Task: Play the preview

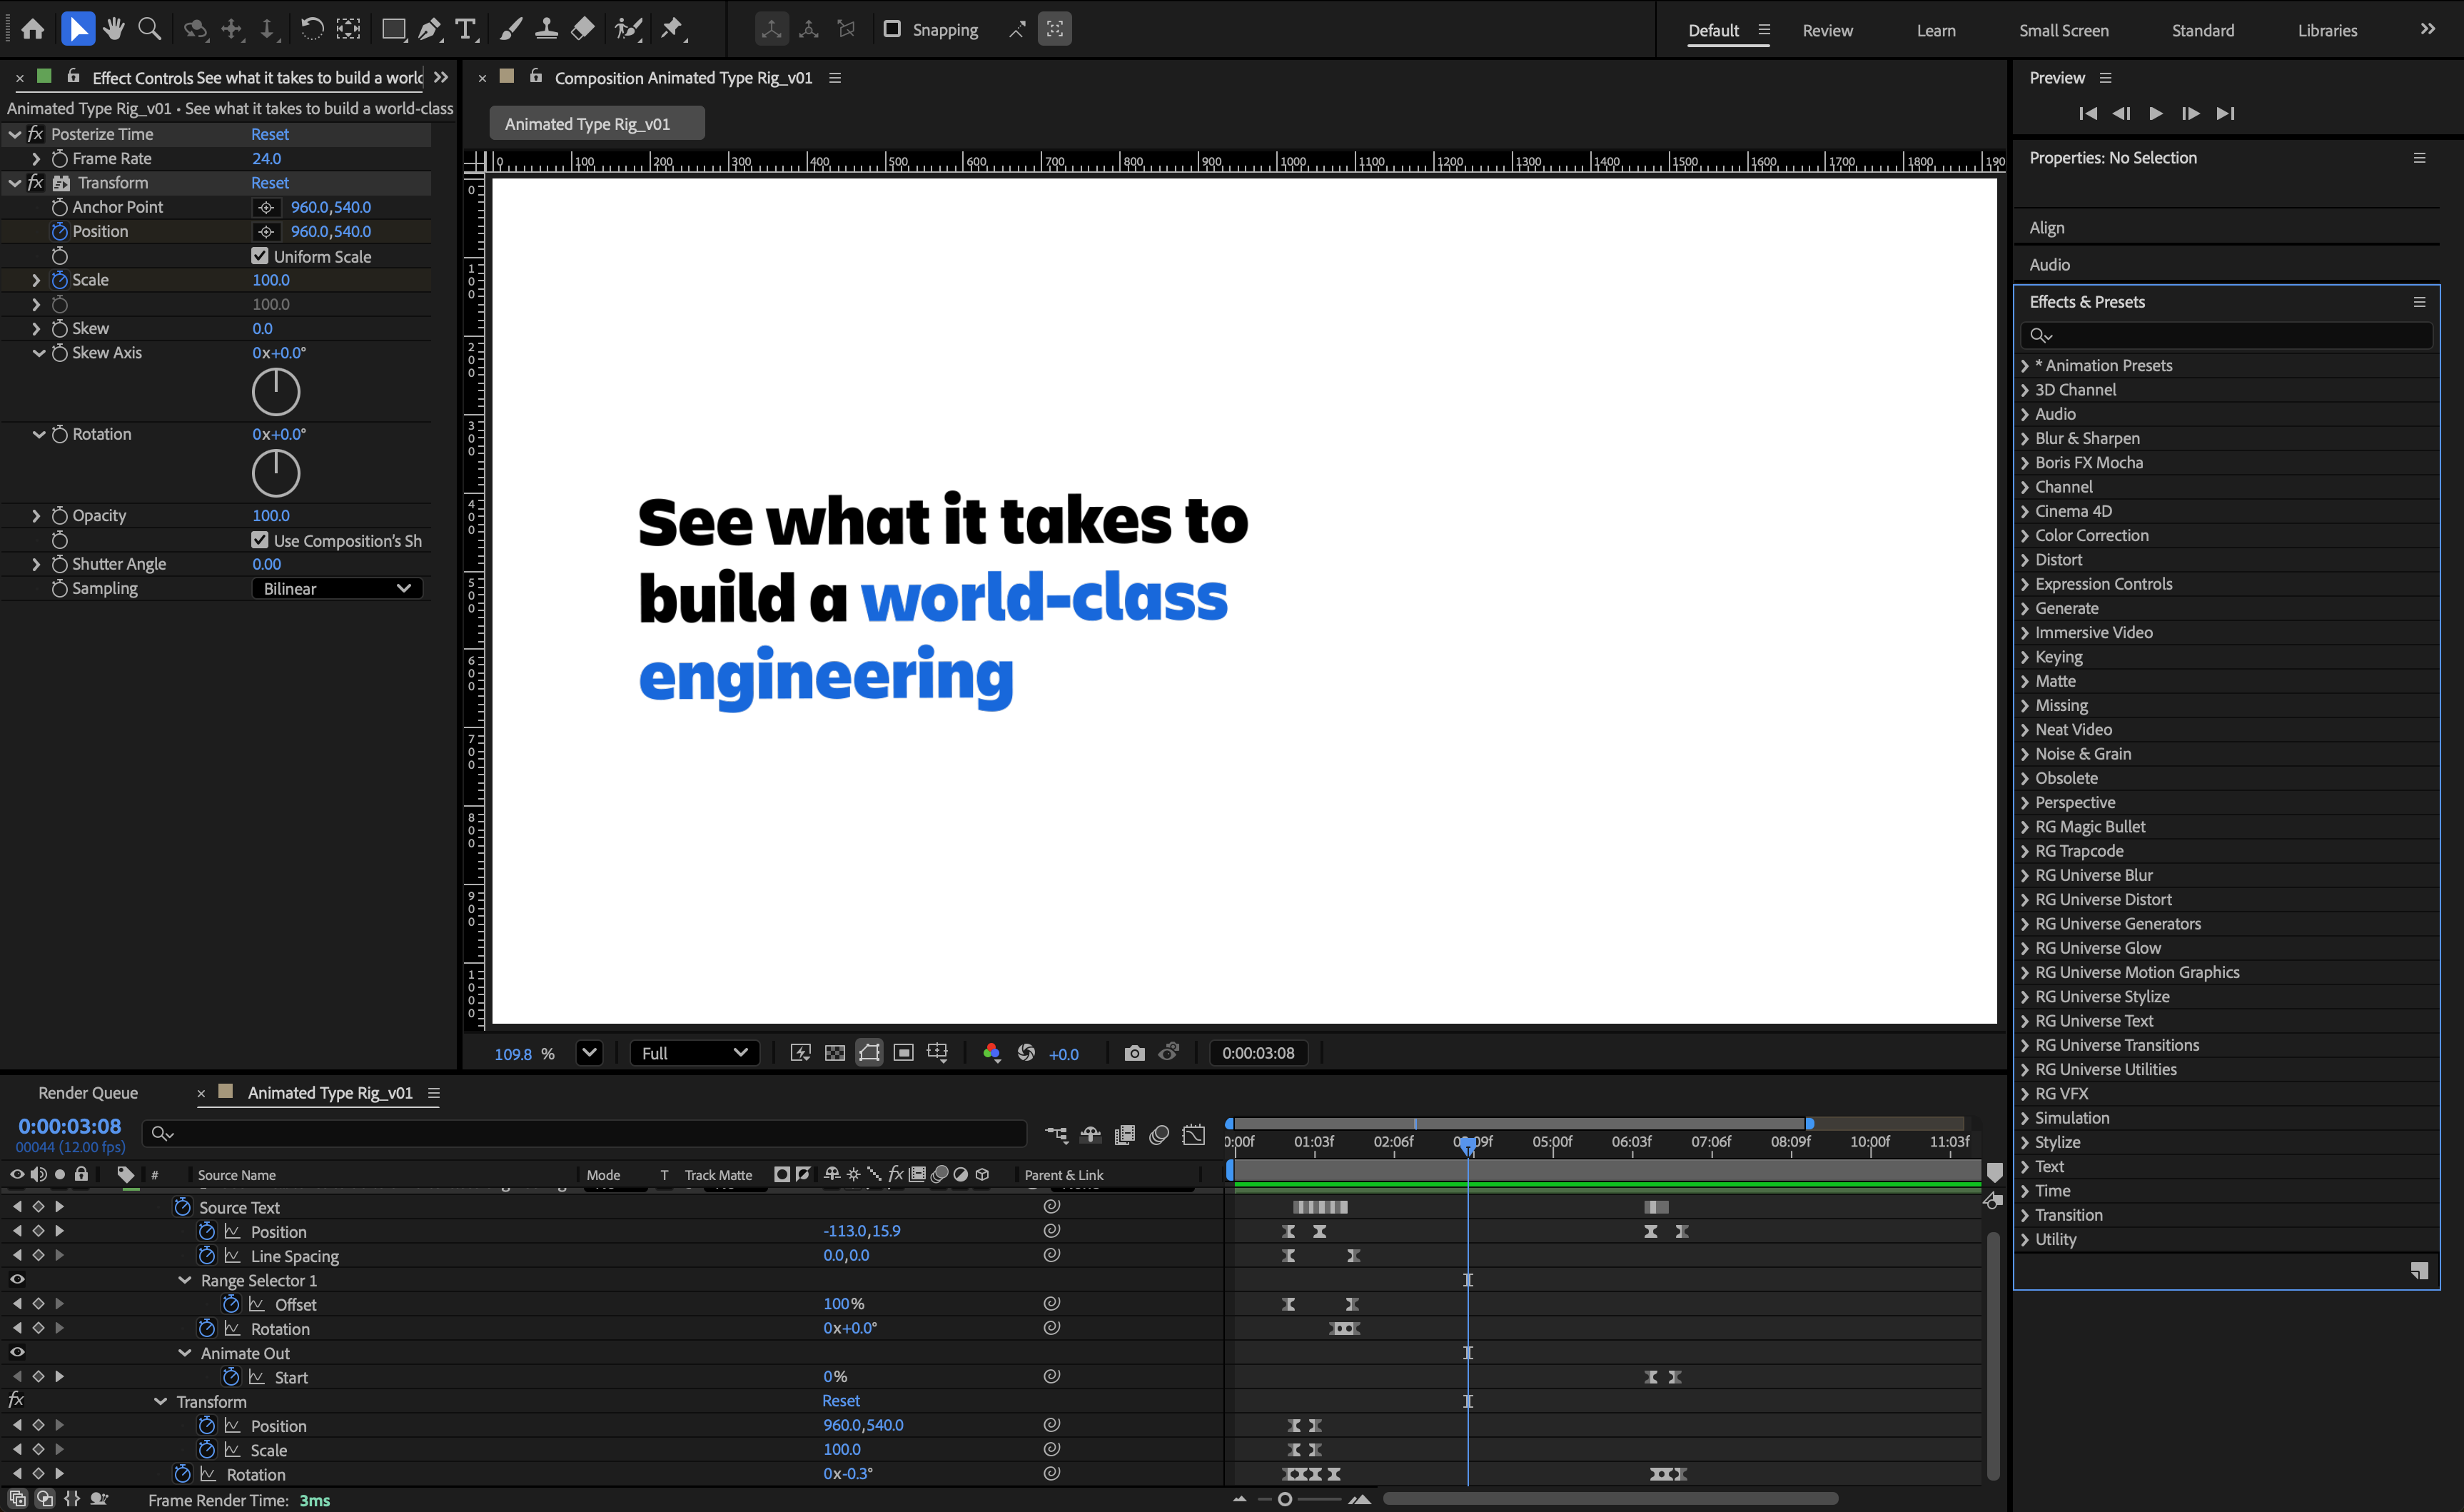Action: tap(2155, 113)
